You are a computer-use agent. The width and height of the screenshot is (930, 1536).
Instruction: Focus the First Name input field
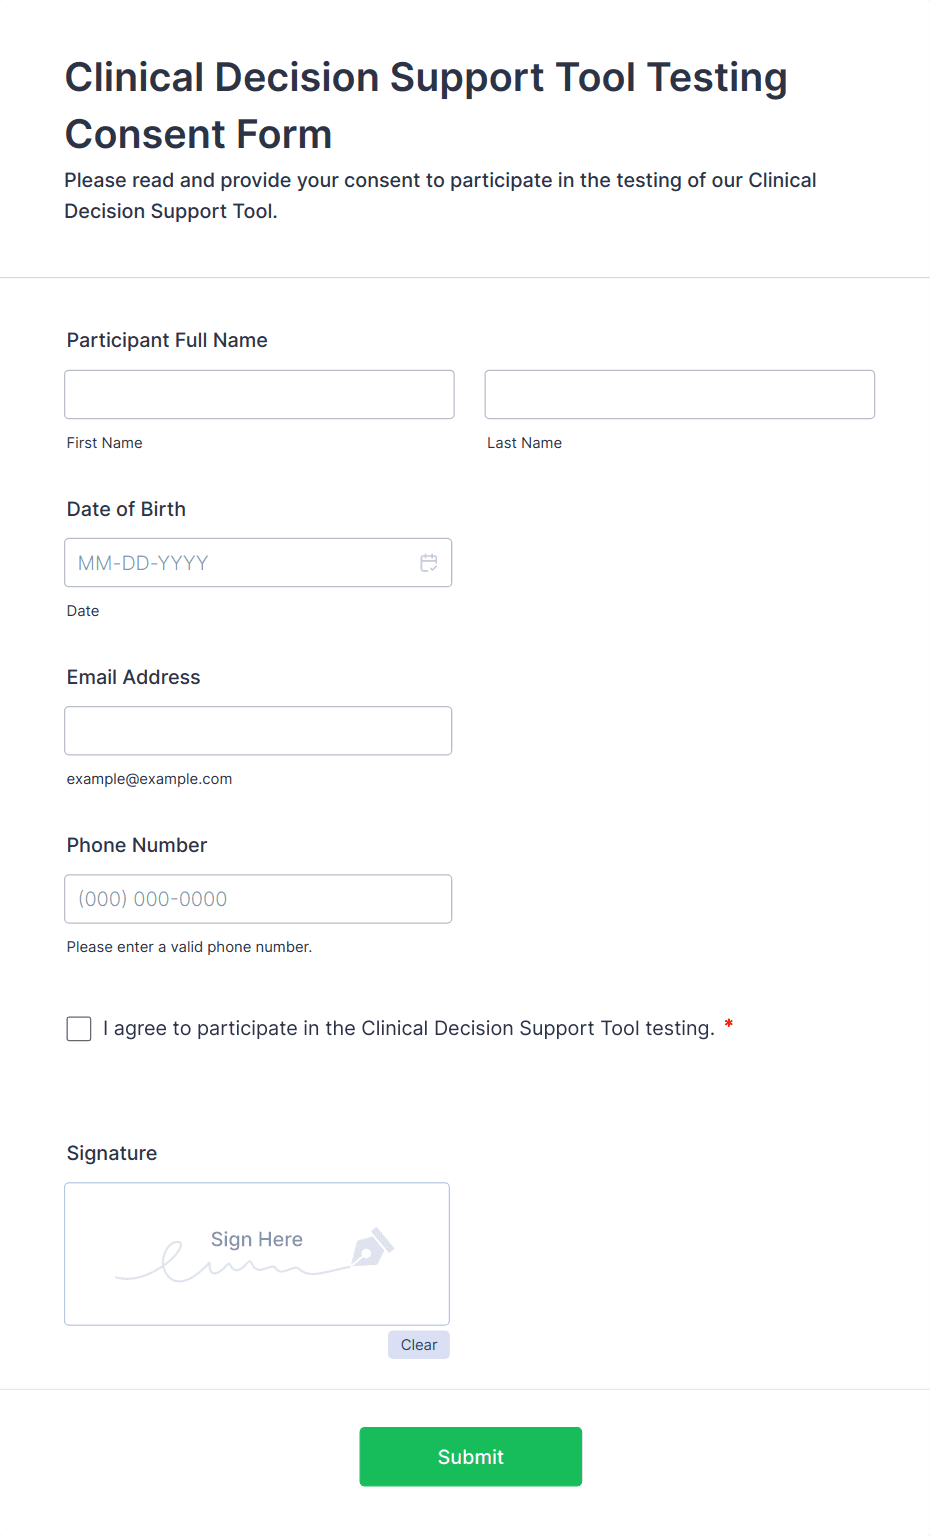[x=259, y=395]
